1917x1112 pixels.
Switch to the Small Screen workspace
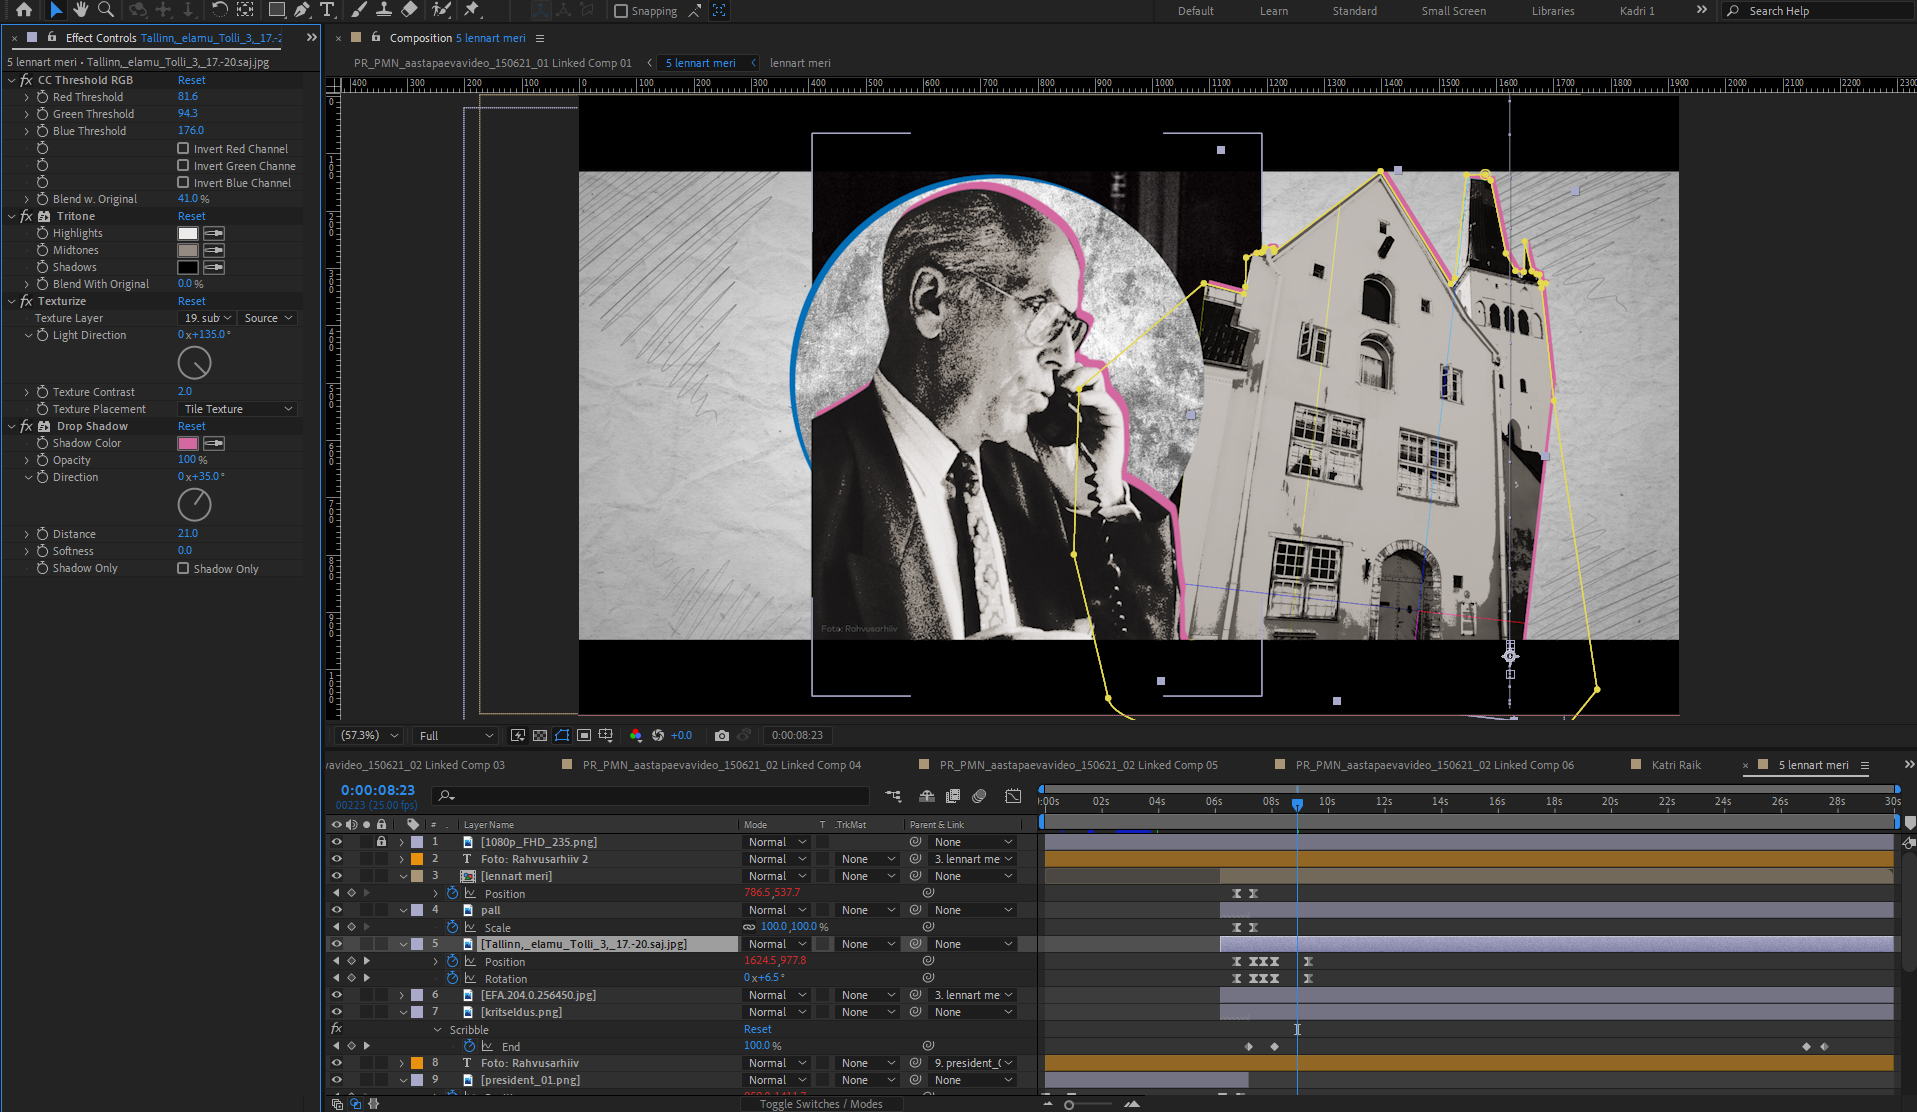1453,11
